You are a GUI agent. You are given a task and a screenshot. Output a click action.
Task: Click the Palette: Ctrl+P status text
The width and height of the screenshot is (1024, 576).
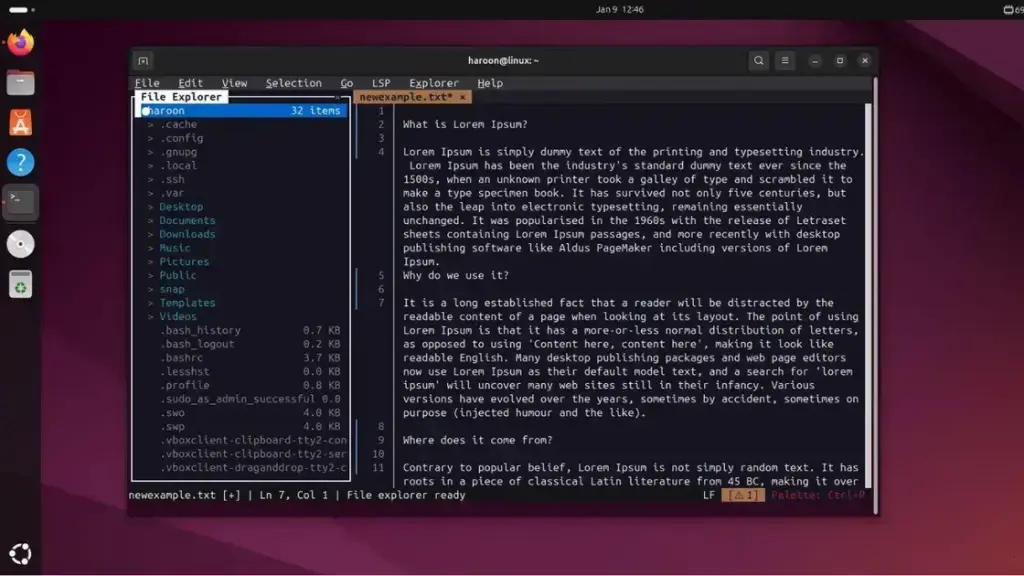point(818,495)
